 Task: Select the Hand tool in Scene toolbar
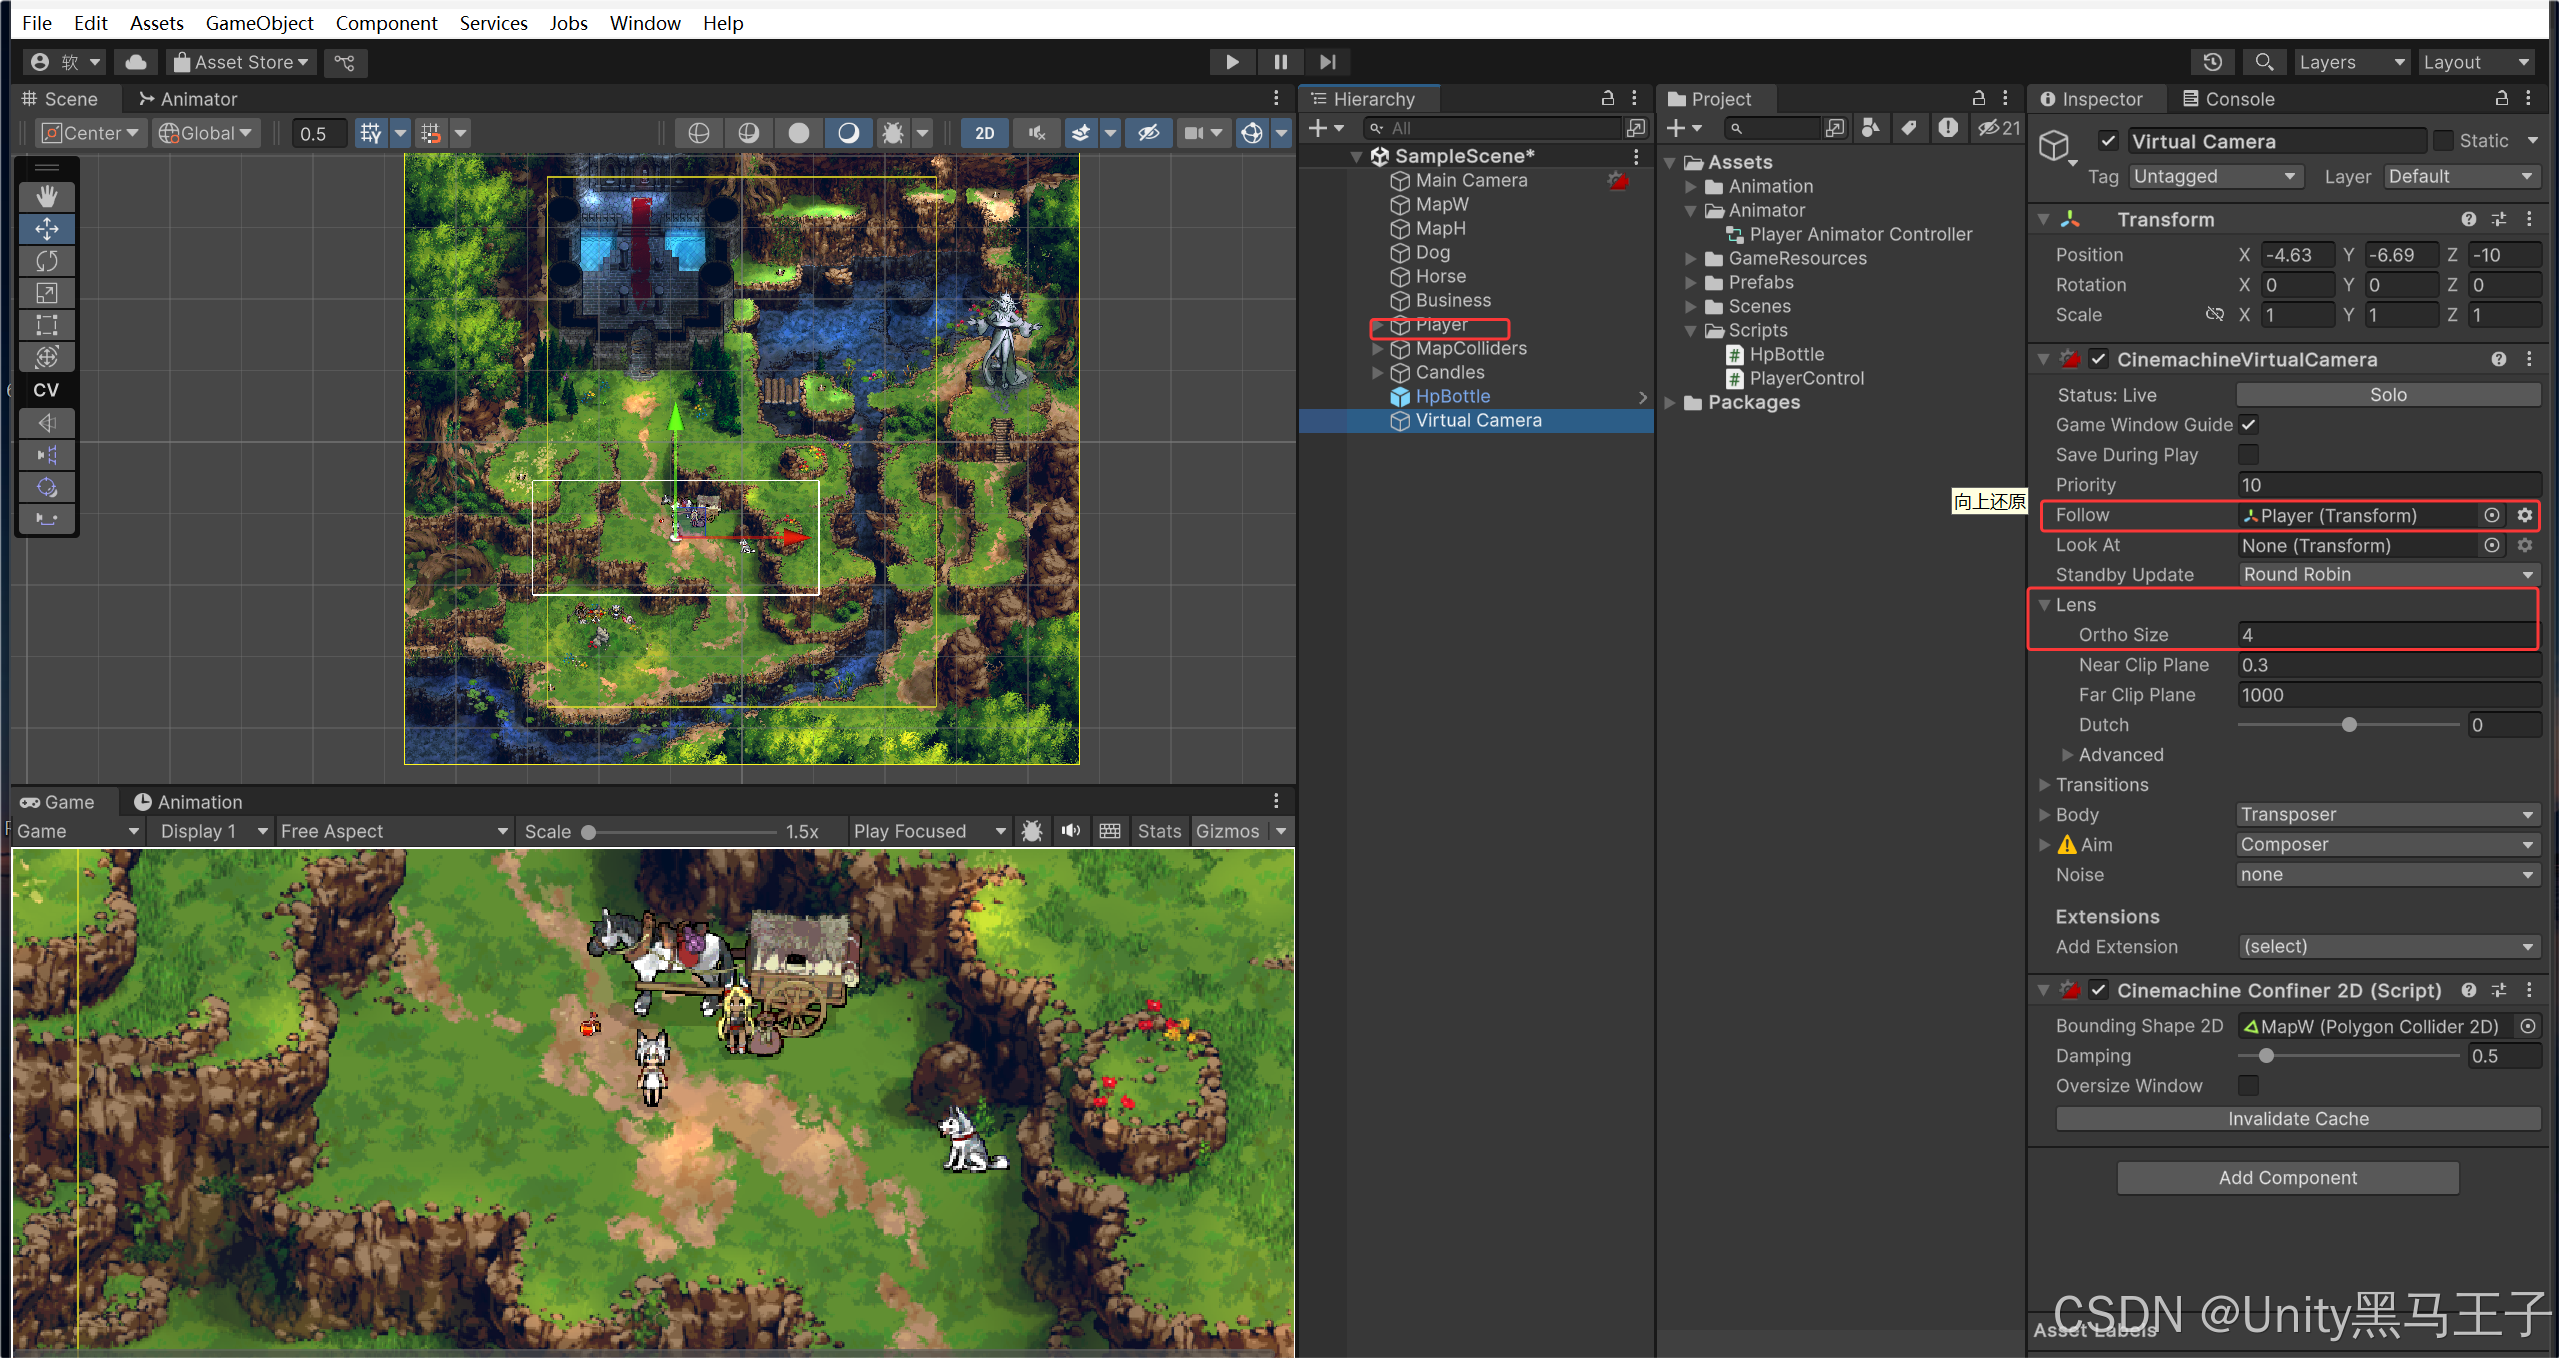tap(46, 196)
